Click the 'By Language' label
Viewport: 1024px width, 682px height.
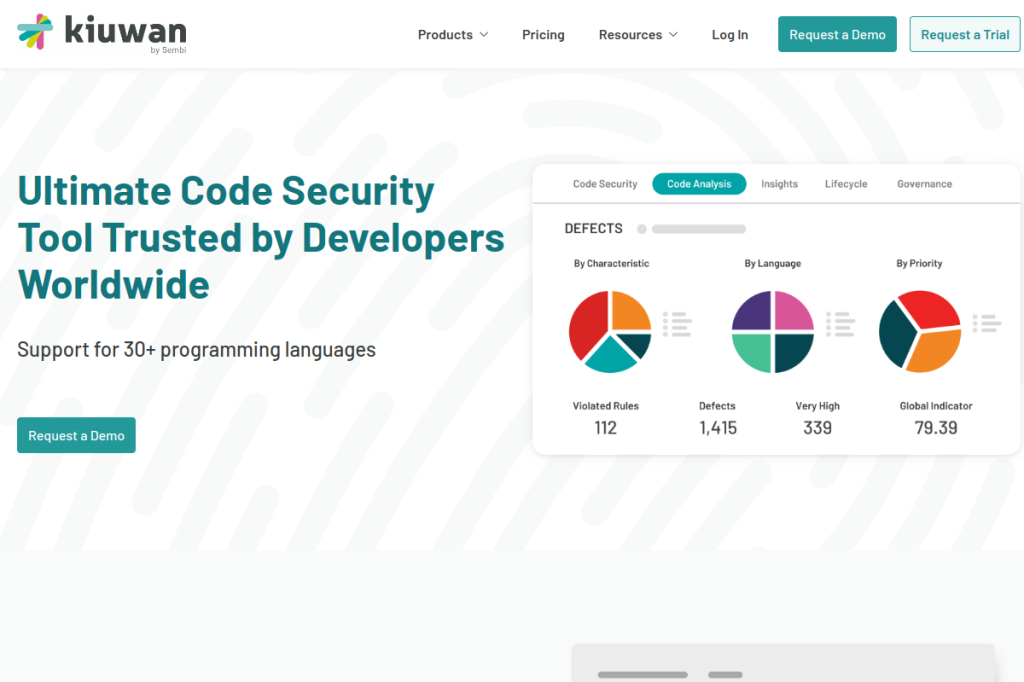click(773, 263)
